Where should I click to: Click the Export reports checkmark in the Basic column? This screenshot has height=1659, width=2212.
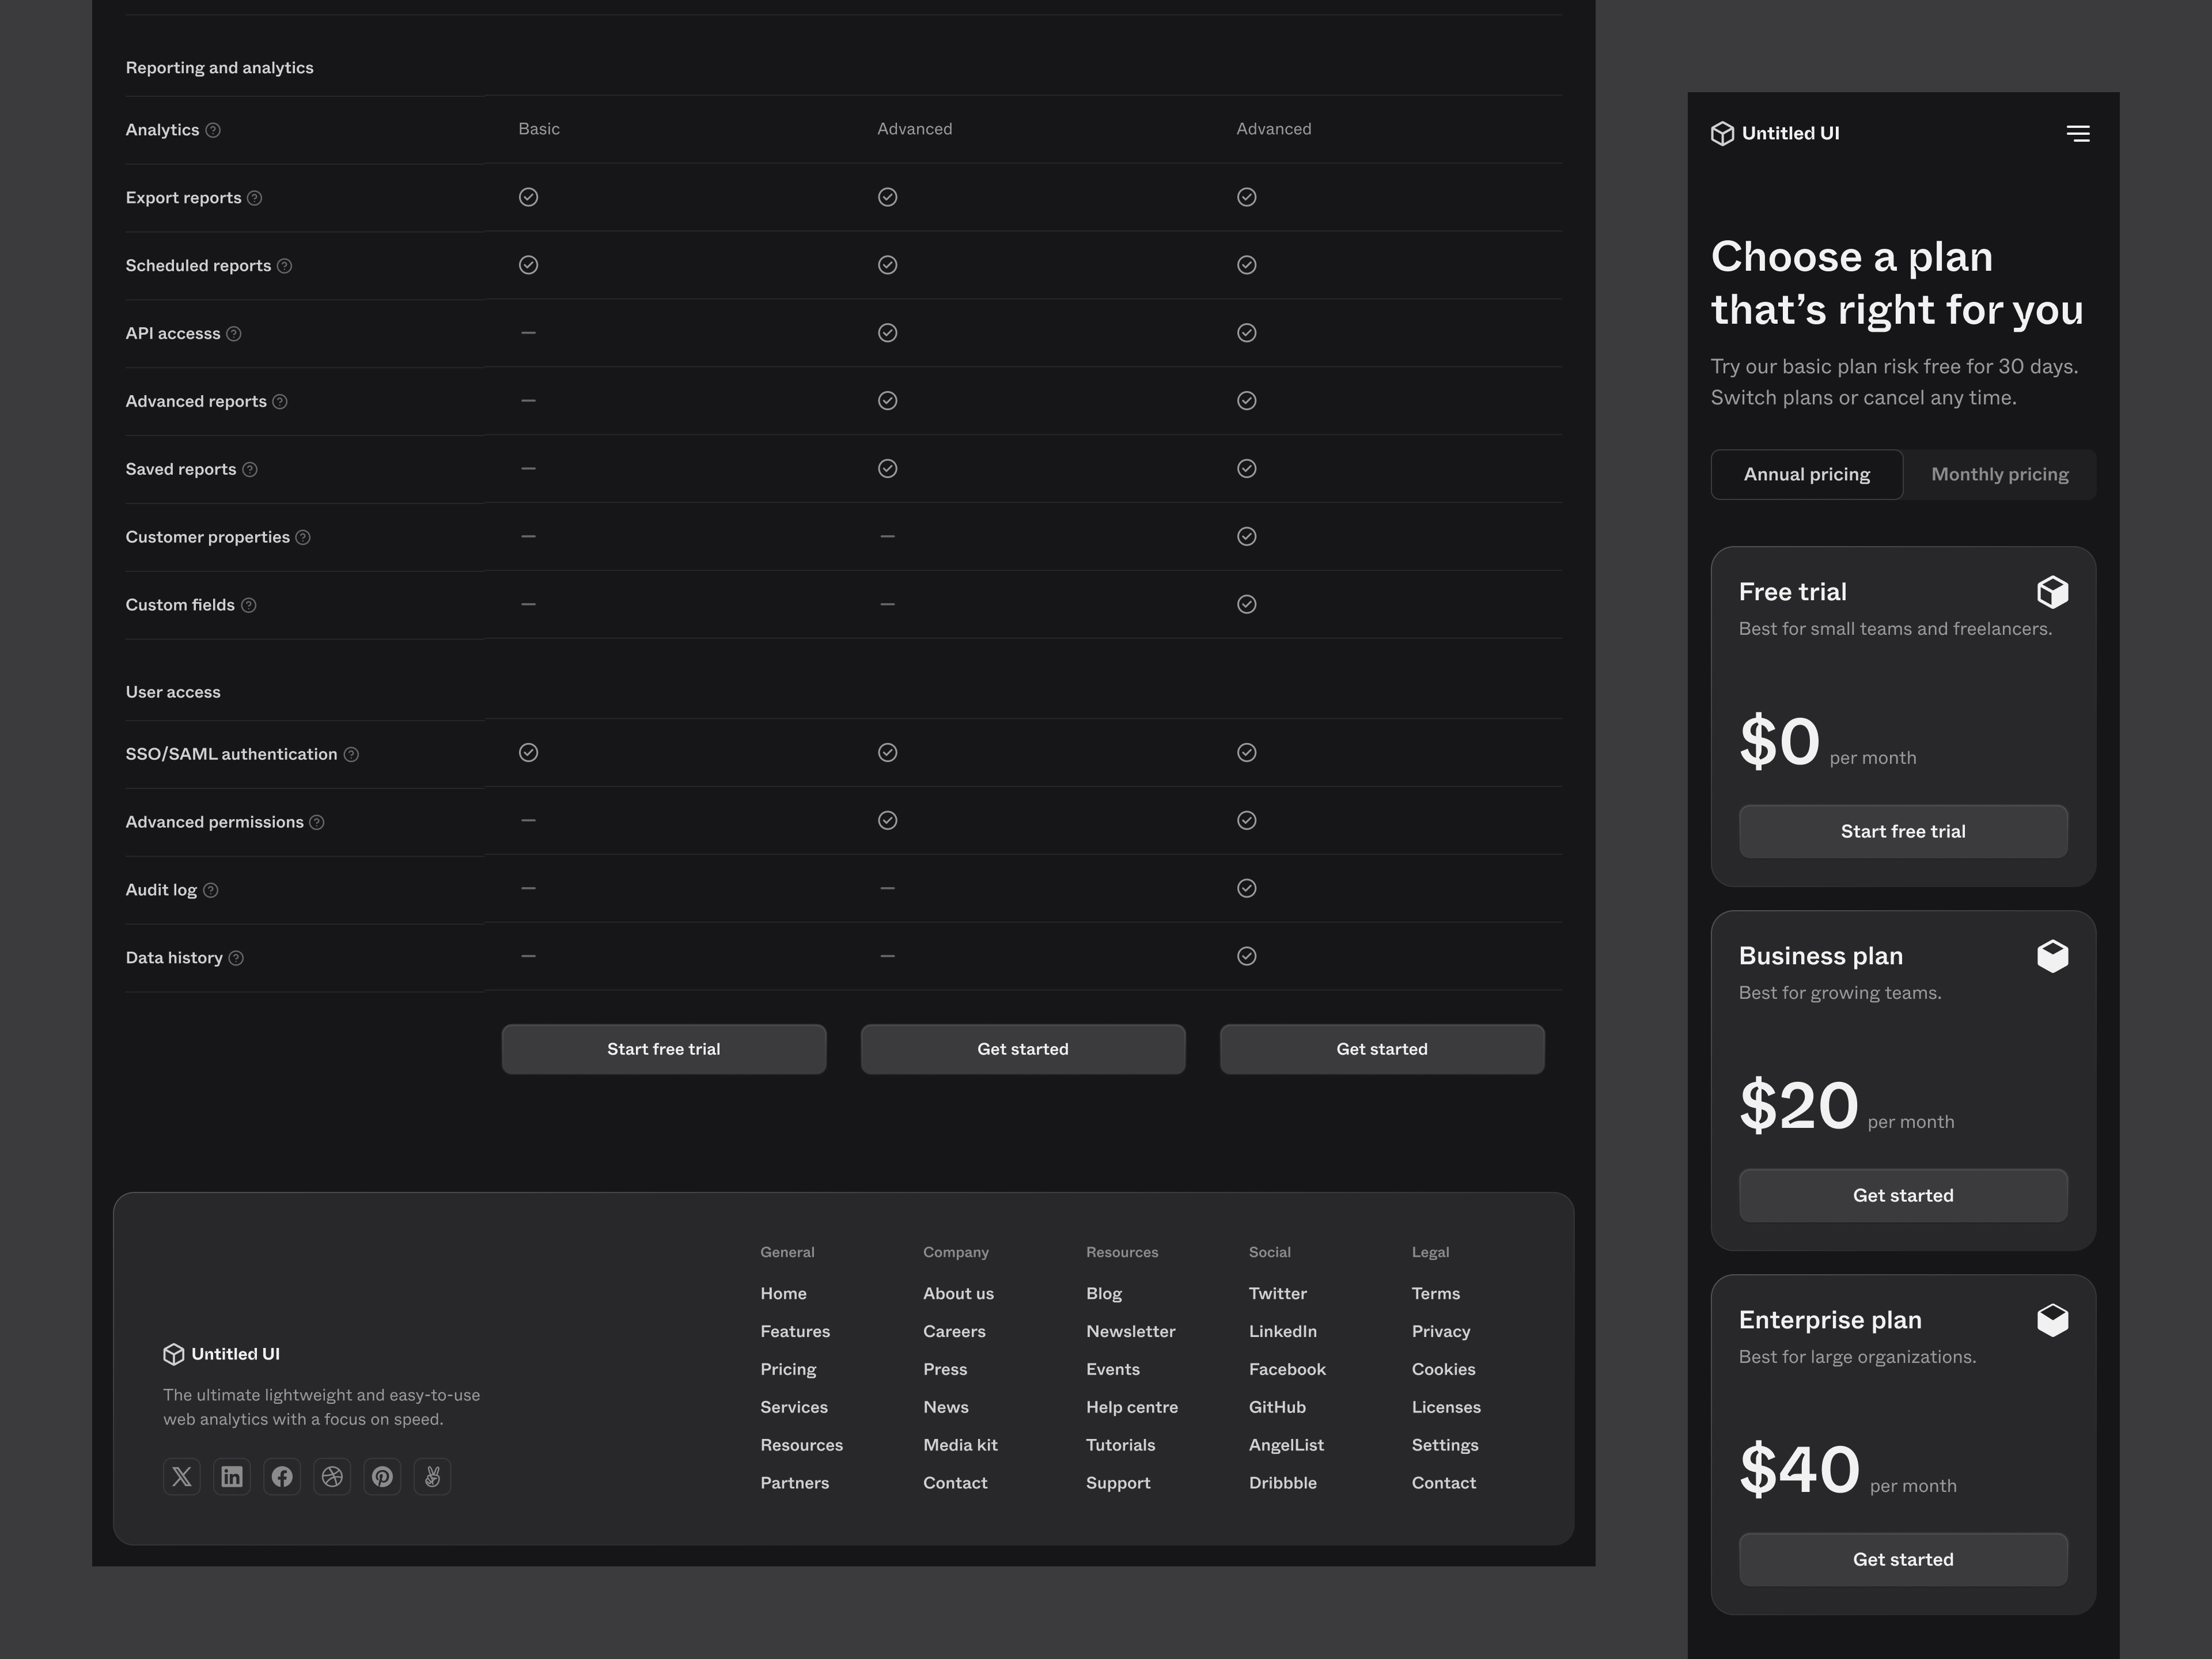tap(528, 197)
